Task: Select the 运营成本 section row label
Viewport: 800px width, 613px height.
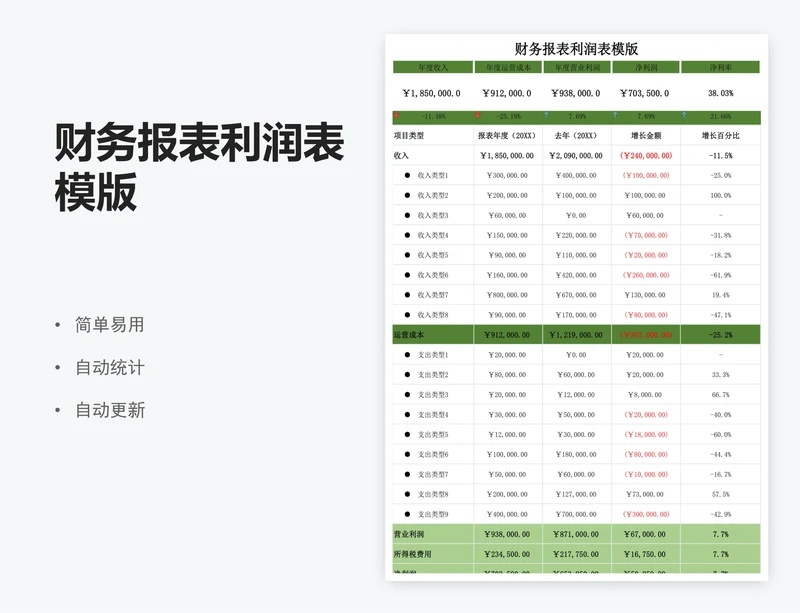Action: coord(409,335)
